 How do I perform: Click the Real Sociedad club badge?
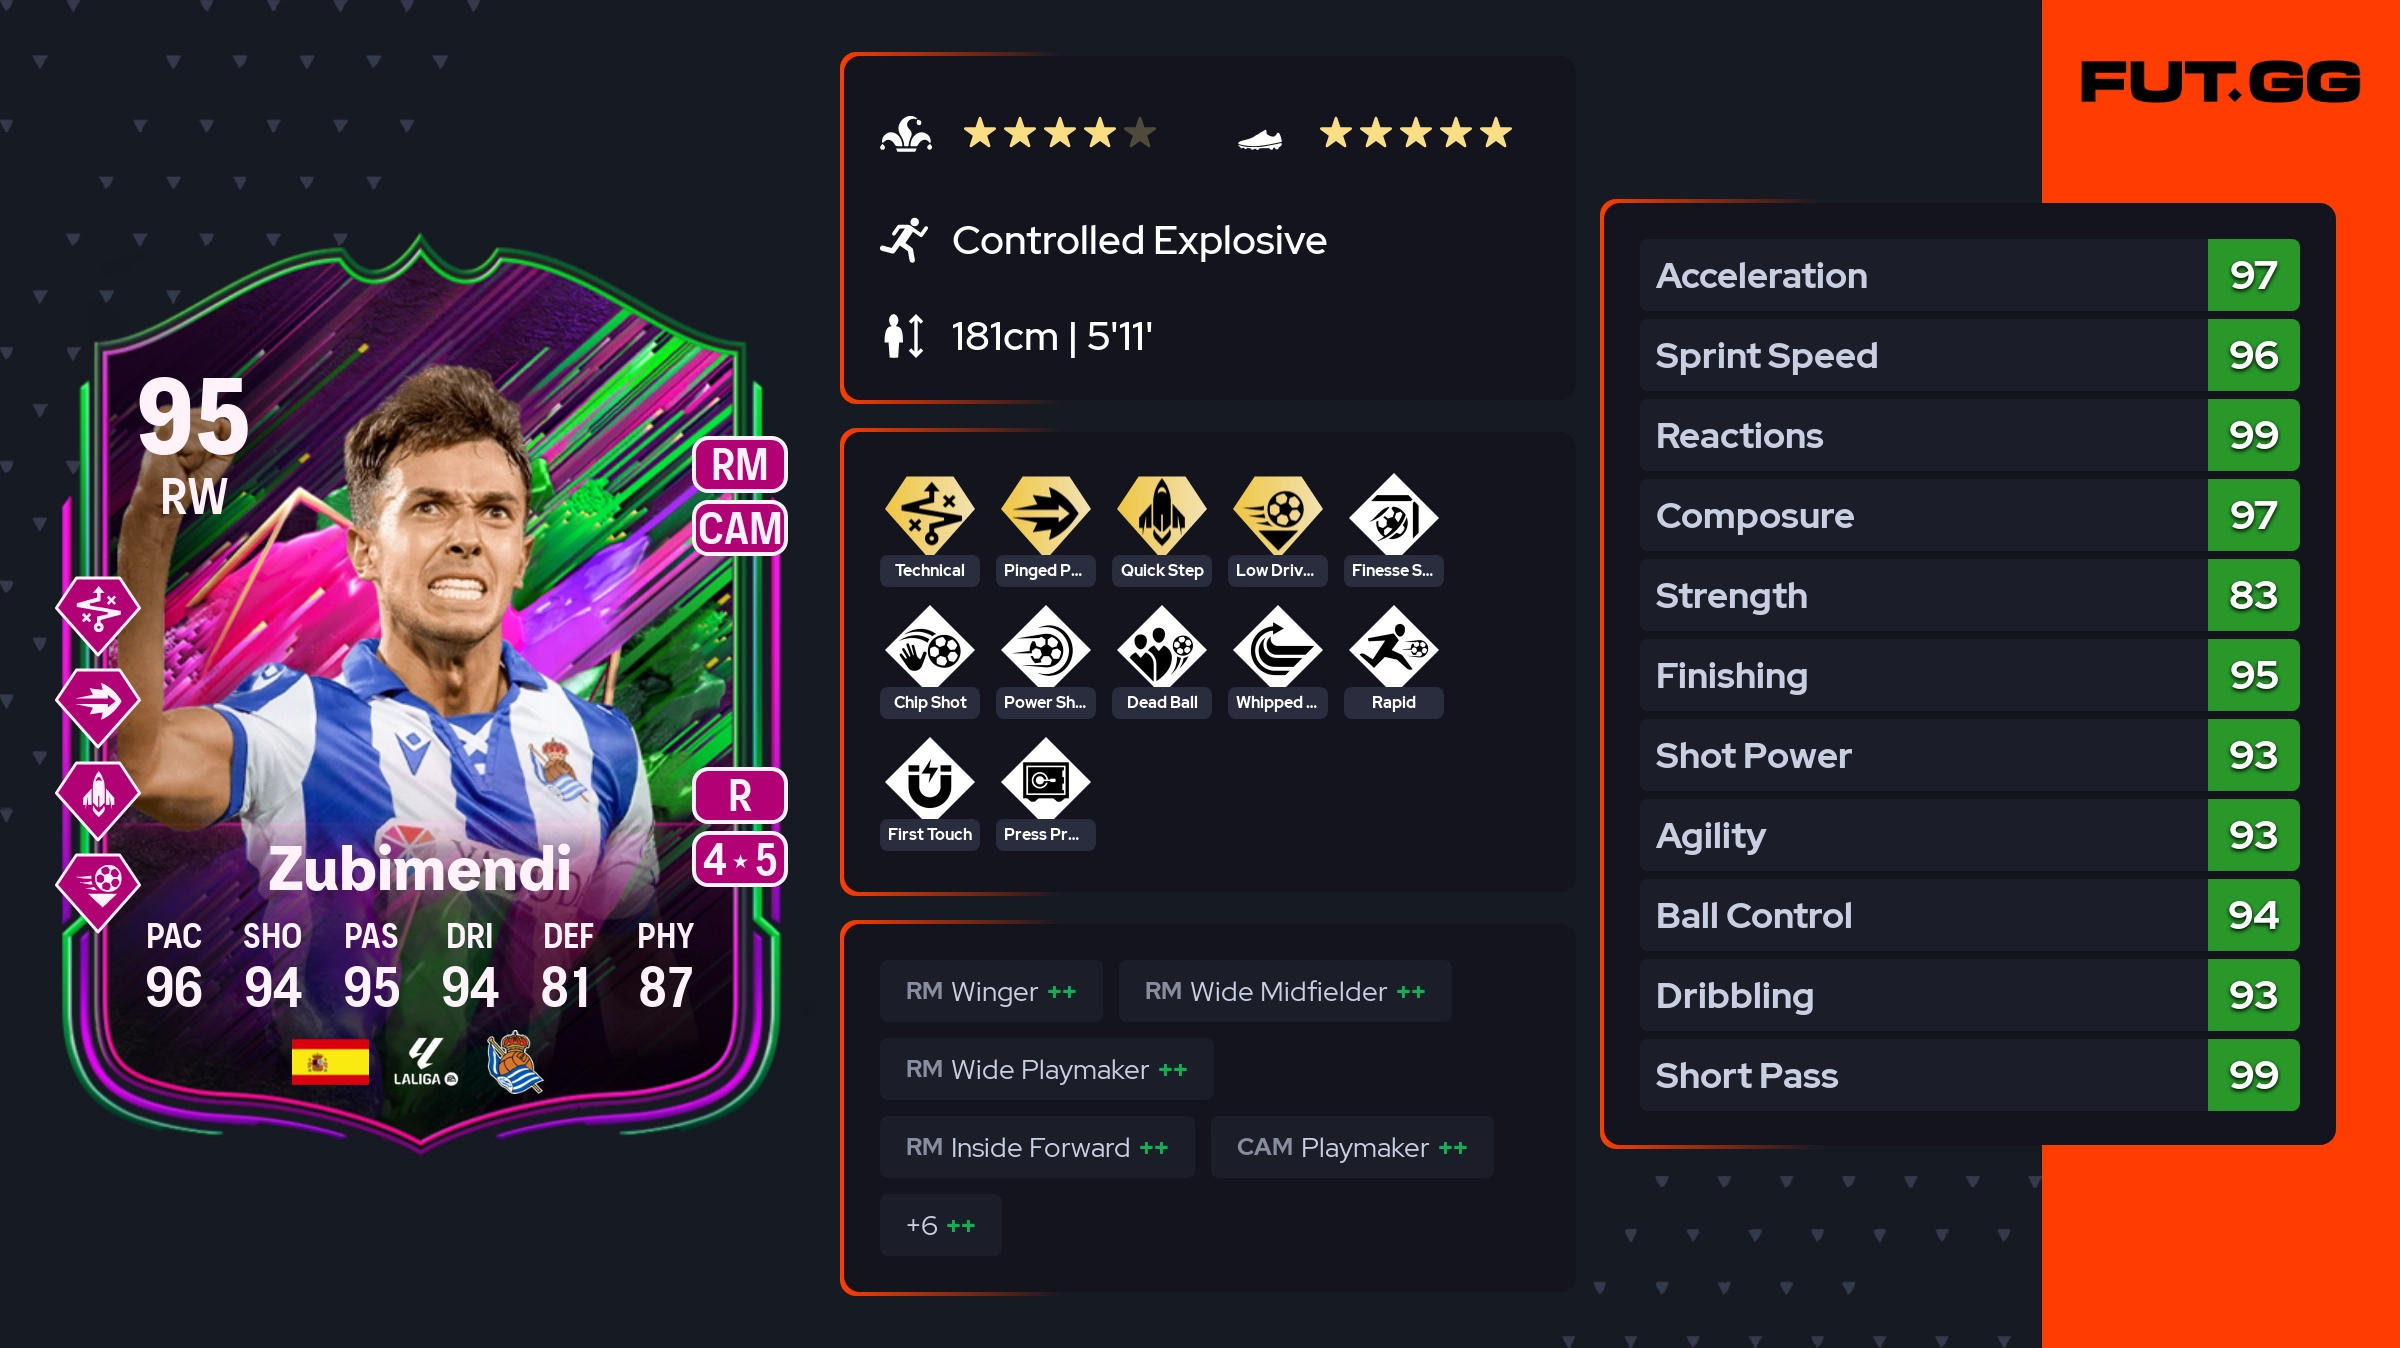coord(514,1062)
